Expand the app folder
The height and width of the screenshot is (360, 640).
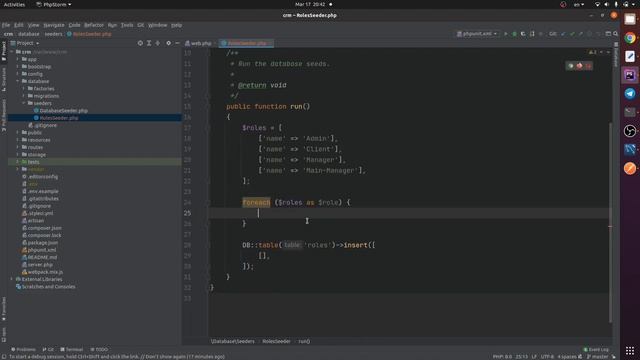18,59
